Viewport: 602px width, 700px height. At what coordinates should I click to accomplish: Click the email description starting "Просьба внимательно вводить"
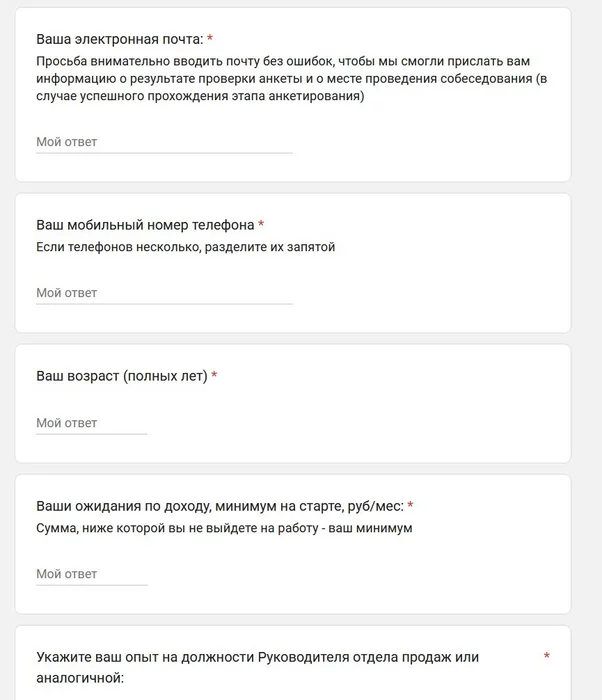pyautogui.click(x=290, y=78)
